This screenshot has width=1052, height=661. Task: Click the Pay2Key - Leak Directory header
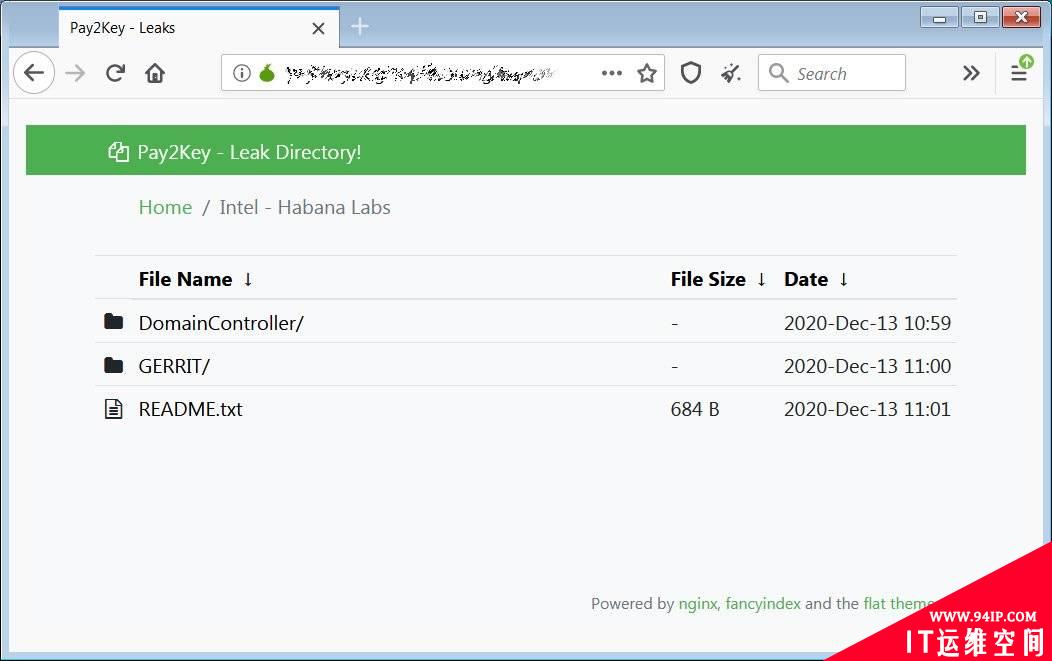pos(249,152)
